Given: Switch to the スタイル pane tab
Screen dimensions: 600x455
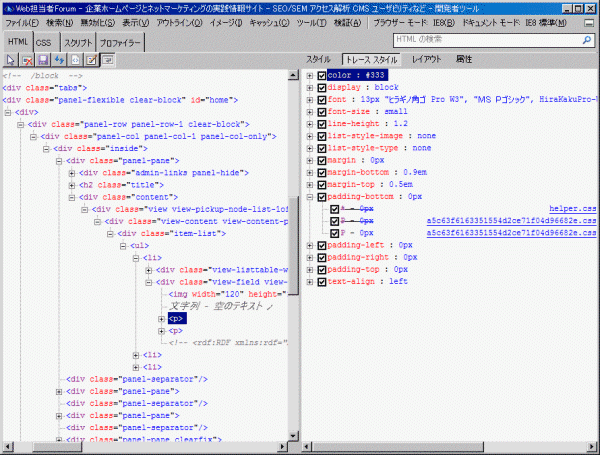Looking at the screenshot, I should click(318, 59).
